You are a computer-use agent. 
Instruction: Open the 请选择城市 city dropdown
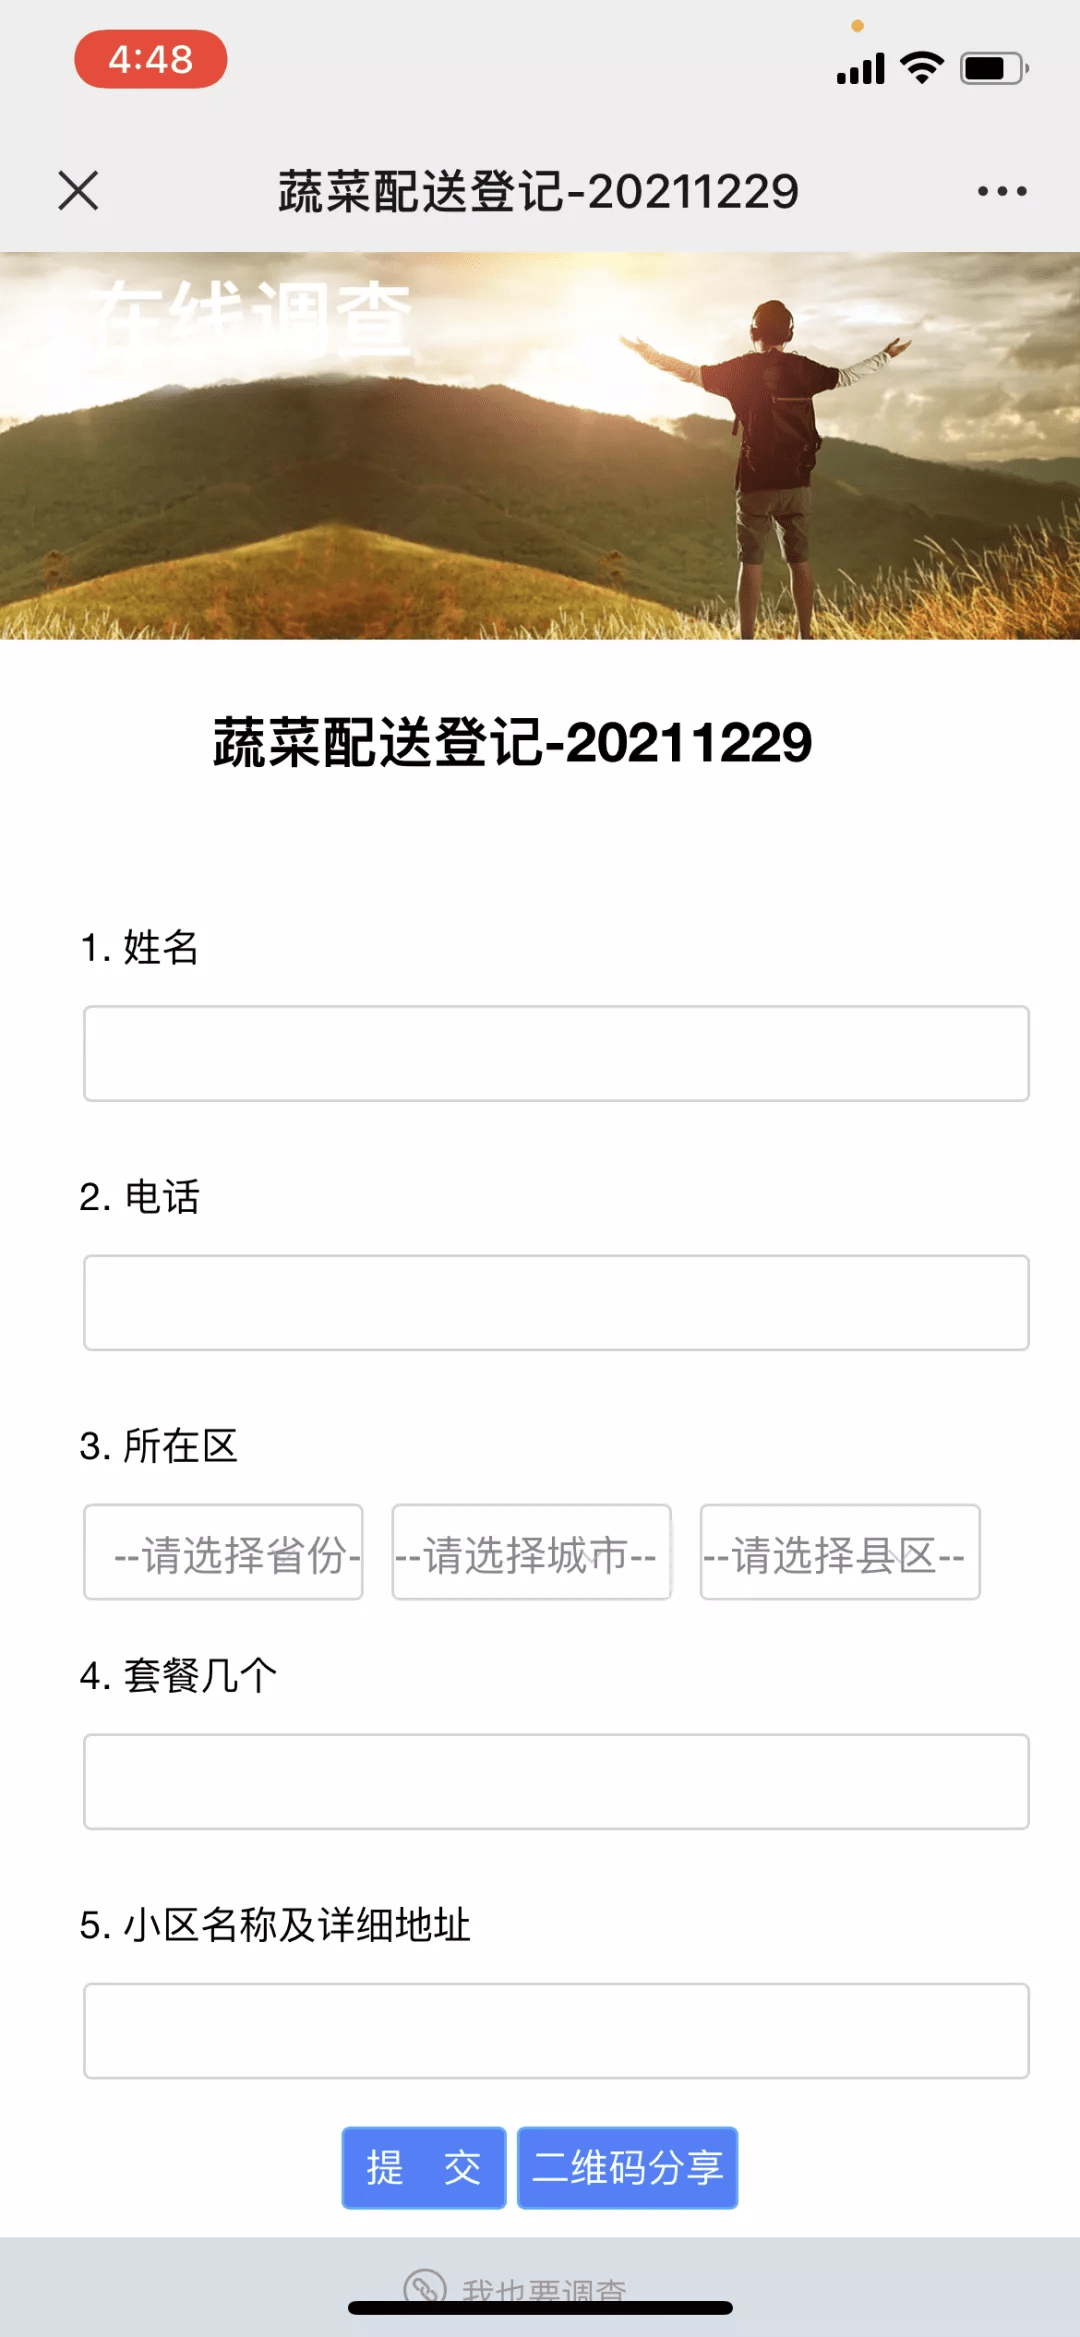531,1552
